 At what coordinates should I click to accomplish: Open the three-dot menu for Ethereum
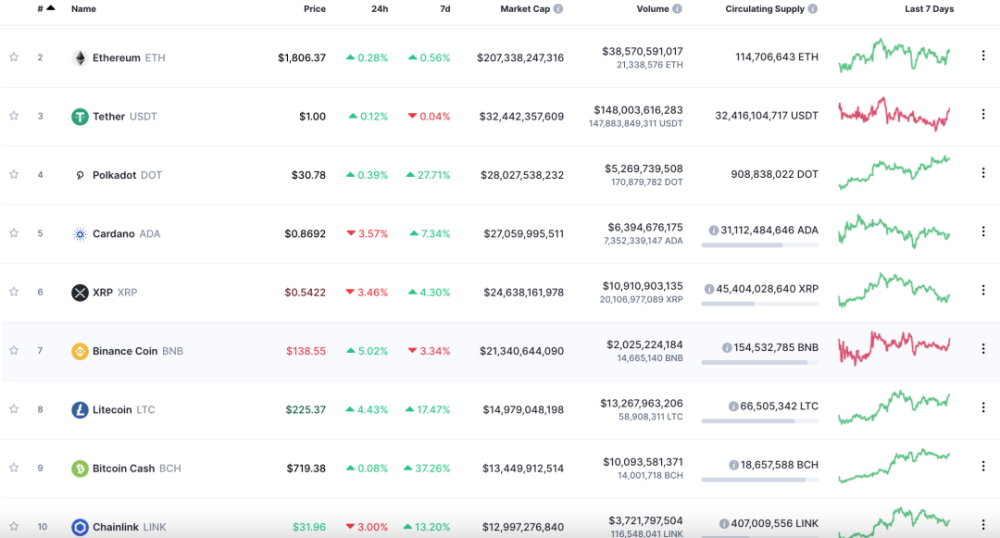coord(983,58)
